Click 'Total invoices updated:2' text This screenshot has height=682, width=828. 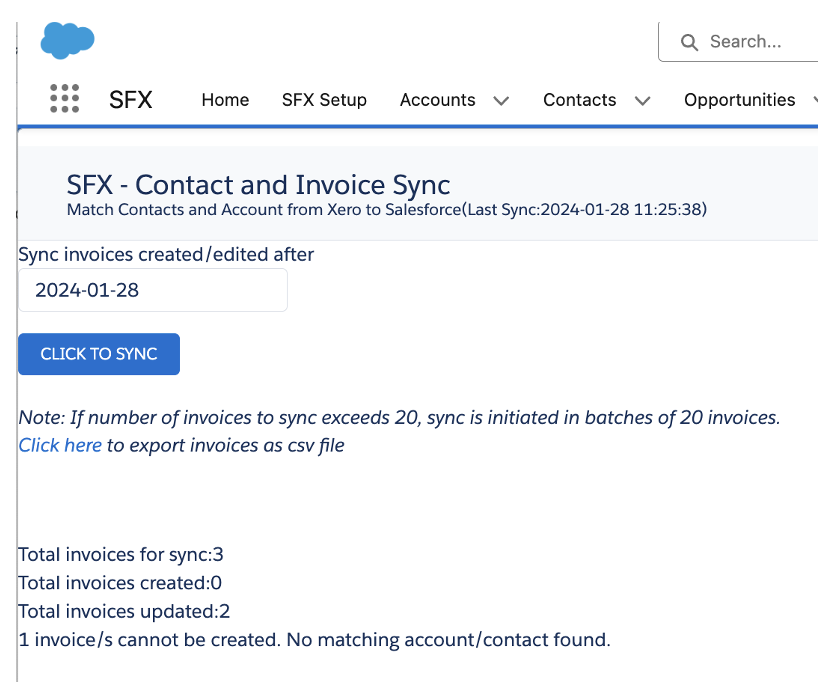(x=124, y=611)
